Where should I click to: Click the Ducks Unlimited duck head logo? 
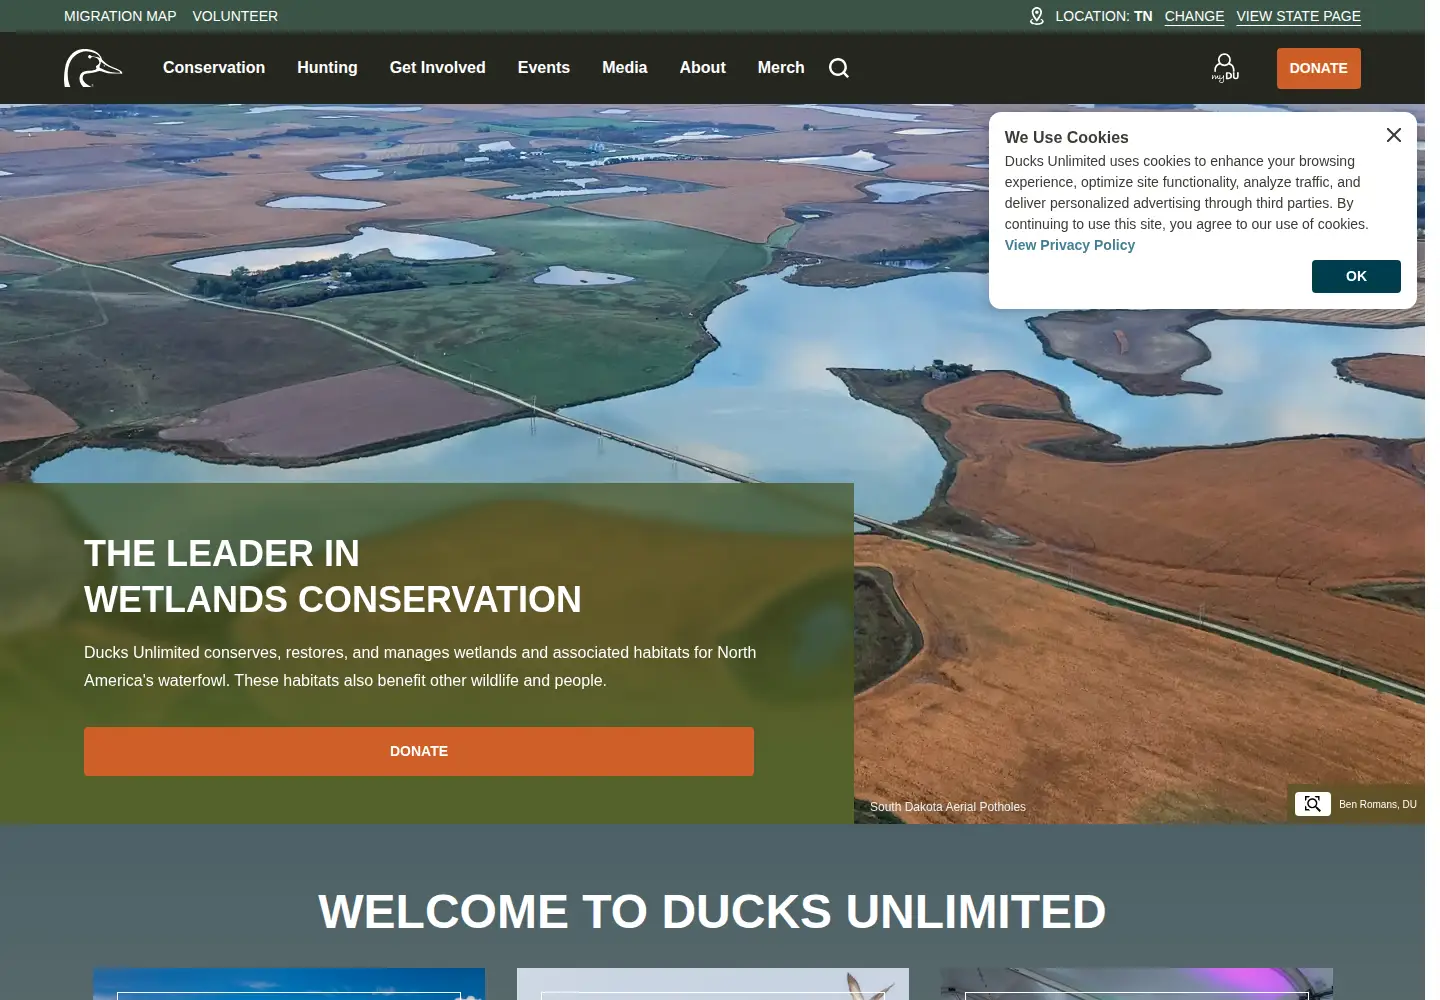pyautogui.click(x=93, y=68)
